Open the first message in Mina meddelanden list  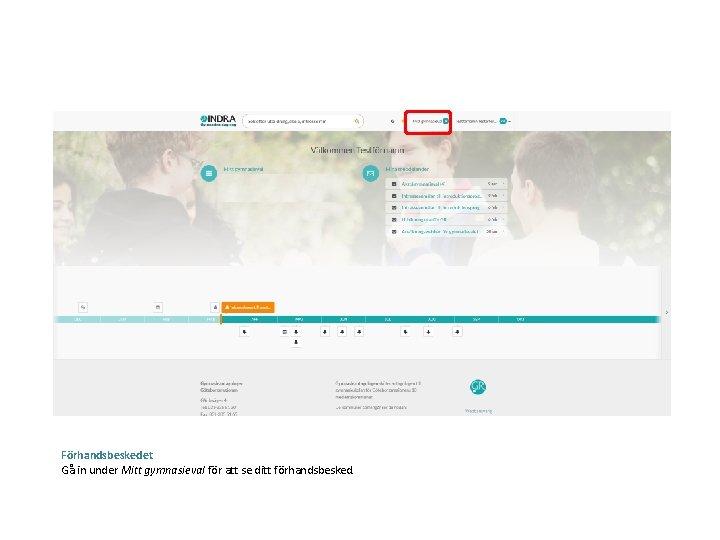446,184
